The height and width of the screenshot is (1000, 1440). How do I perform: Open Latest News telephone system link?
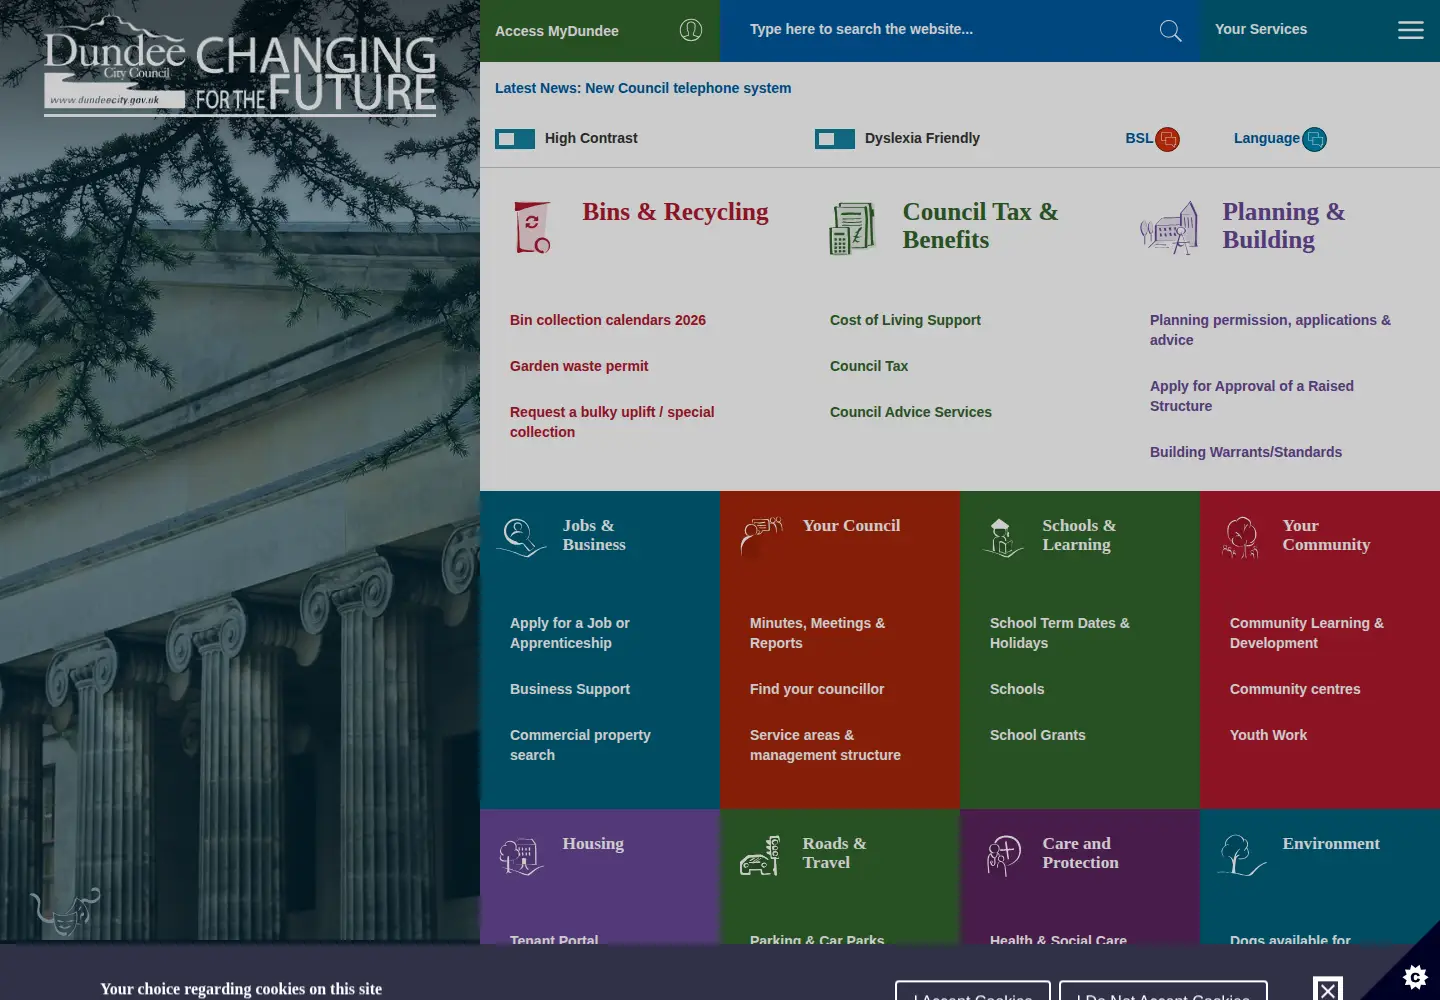pyautogui.click(x=643, y=88)
